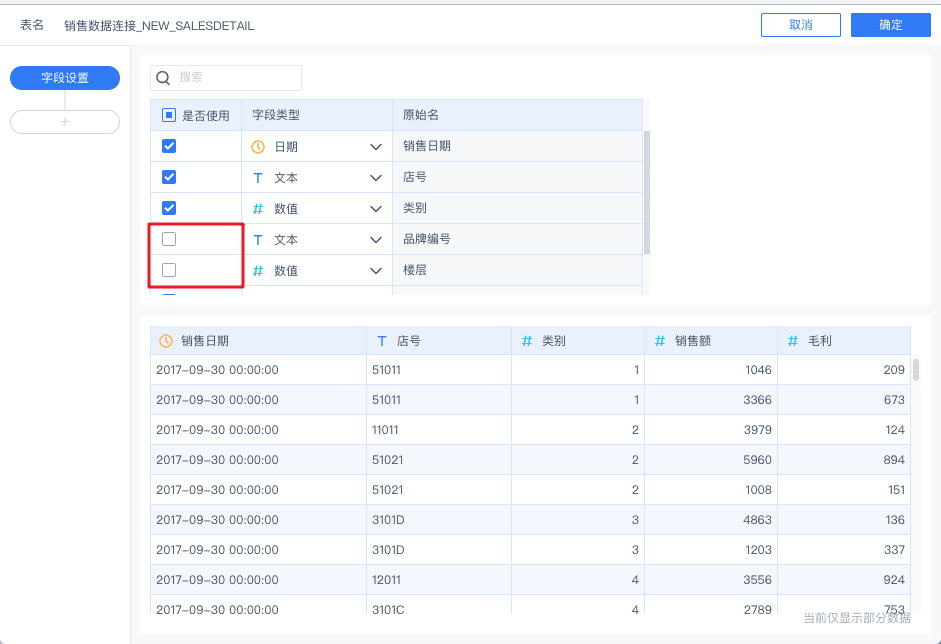Screen dimensions: 941x644
Task: Expand field type dropdown for 销售日期
Action: tap(376, 147)
